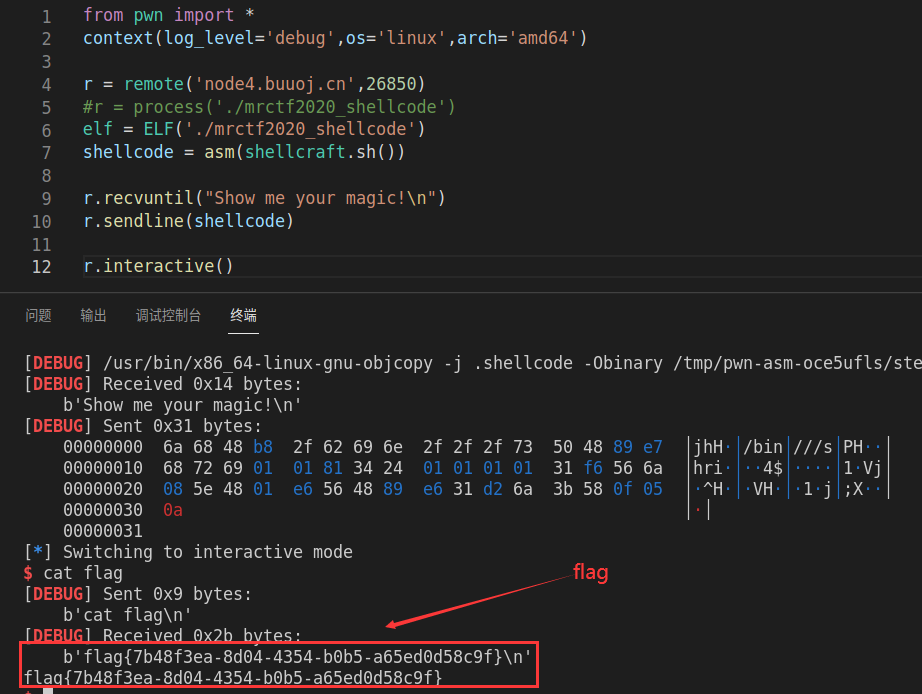Viewport: 922px width, 694px height.
Task: Select the 终端 tab
Action: tap(243, 316)
